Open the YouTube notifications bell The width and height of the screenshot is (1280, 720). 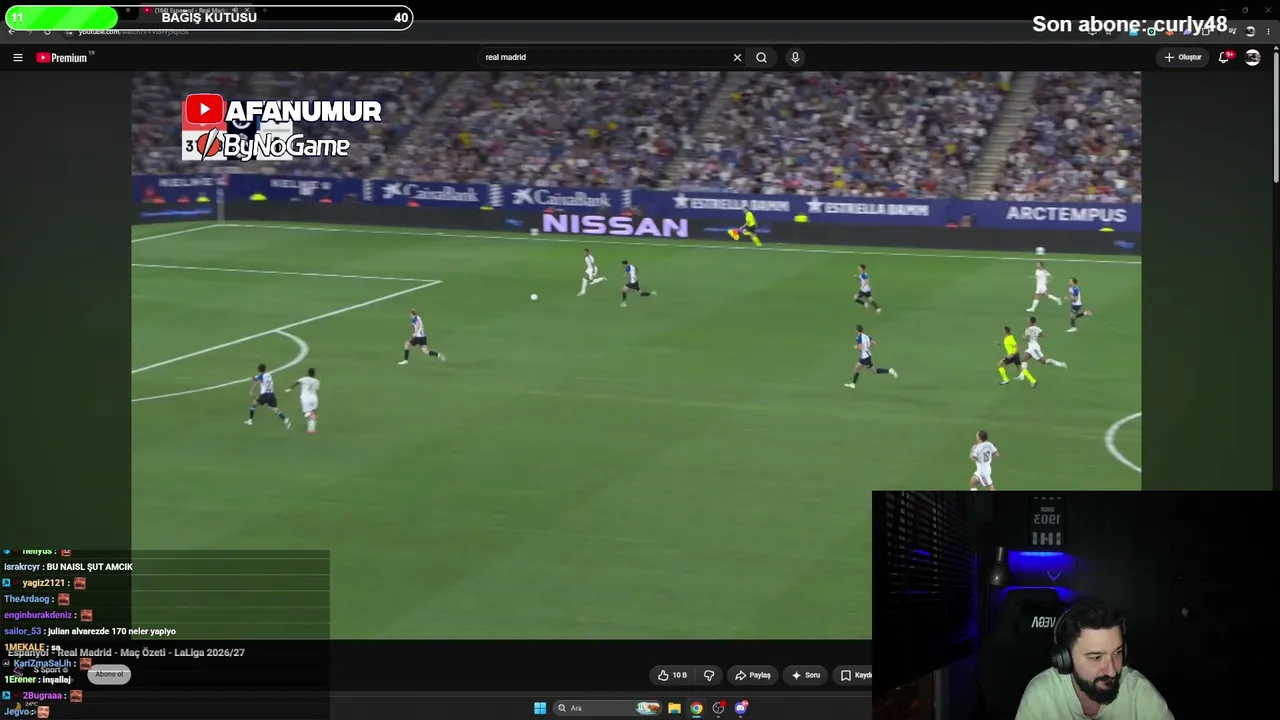(x=1225, y=57)
